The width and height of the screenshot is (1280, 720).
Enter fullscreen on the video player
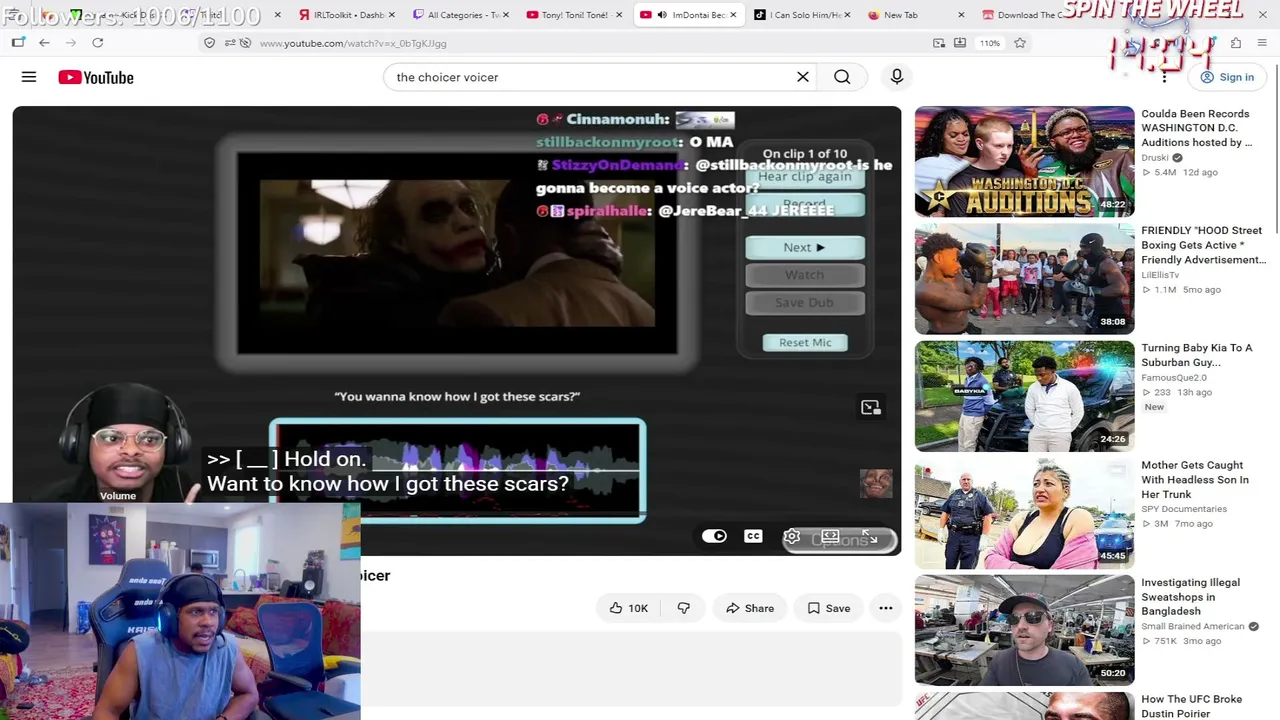(870, 537)
